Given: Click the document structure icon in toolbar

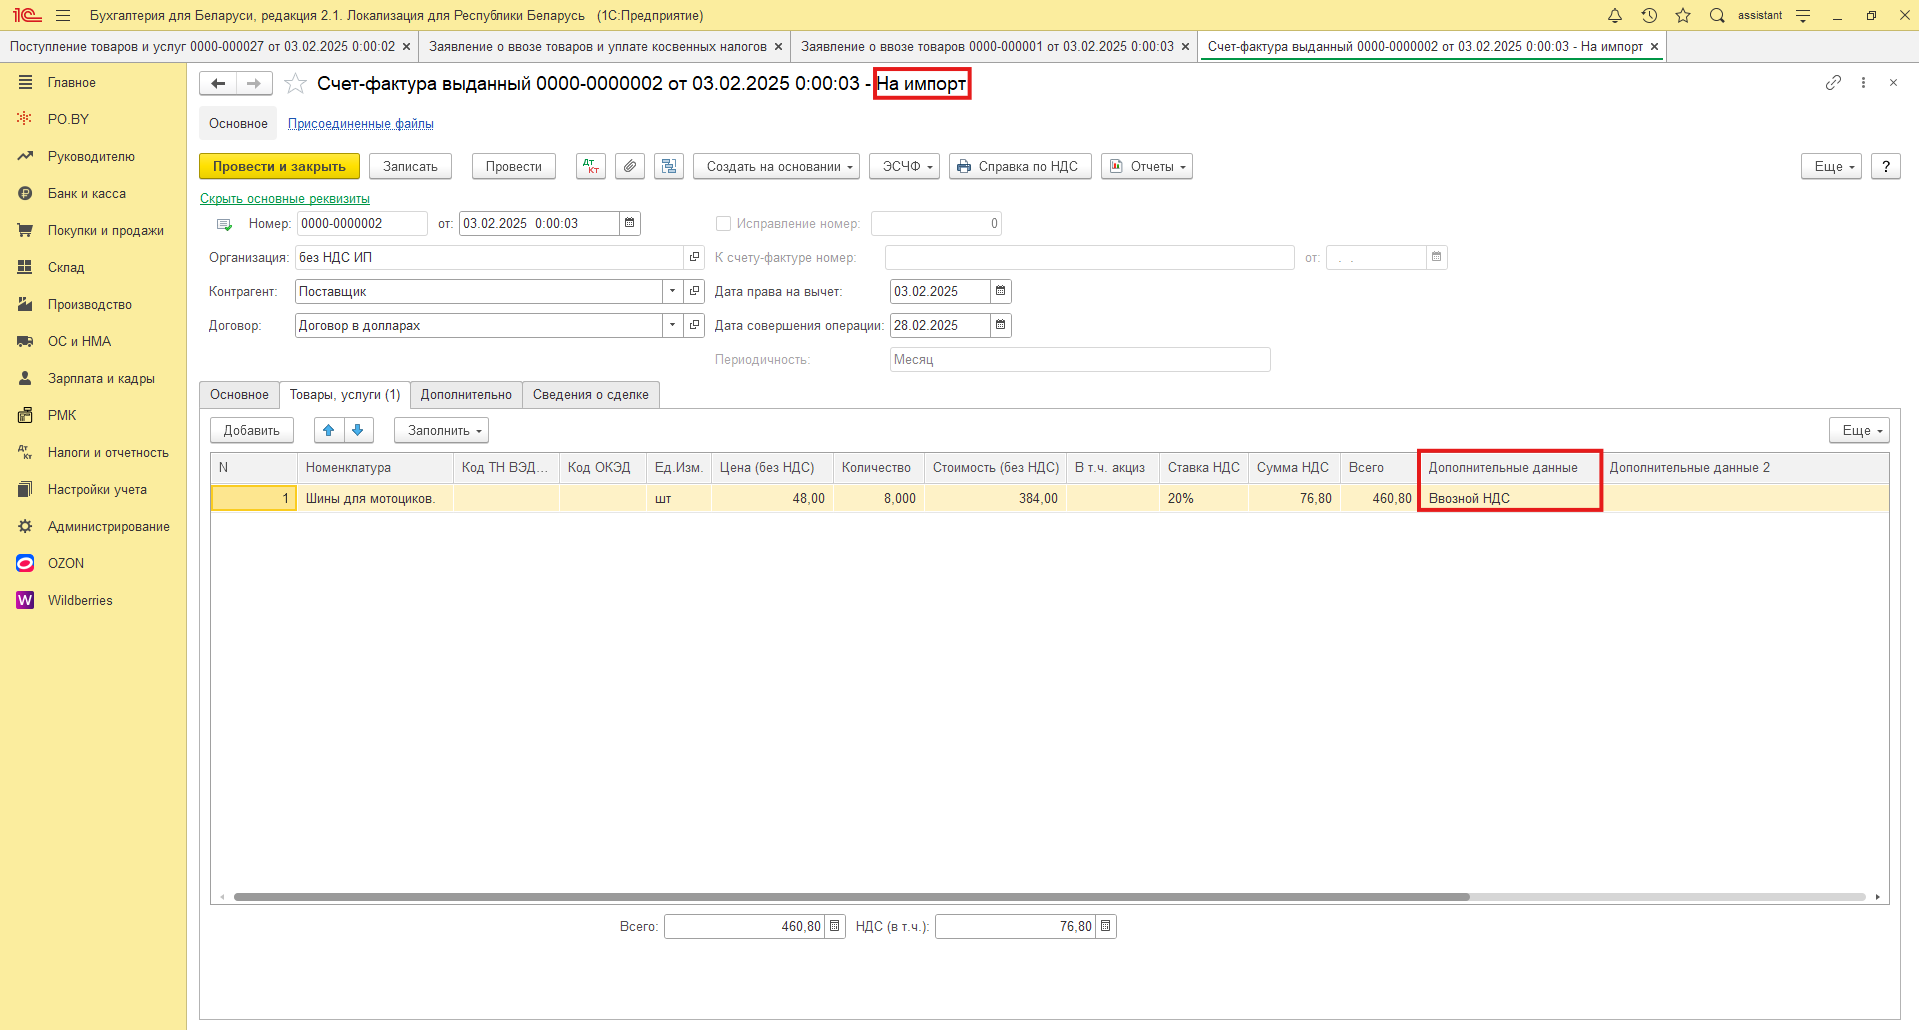Looking at the screenshot, I should [x=668, y=167].
